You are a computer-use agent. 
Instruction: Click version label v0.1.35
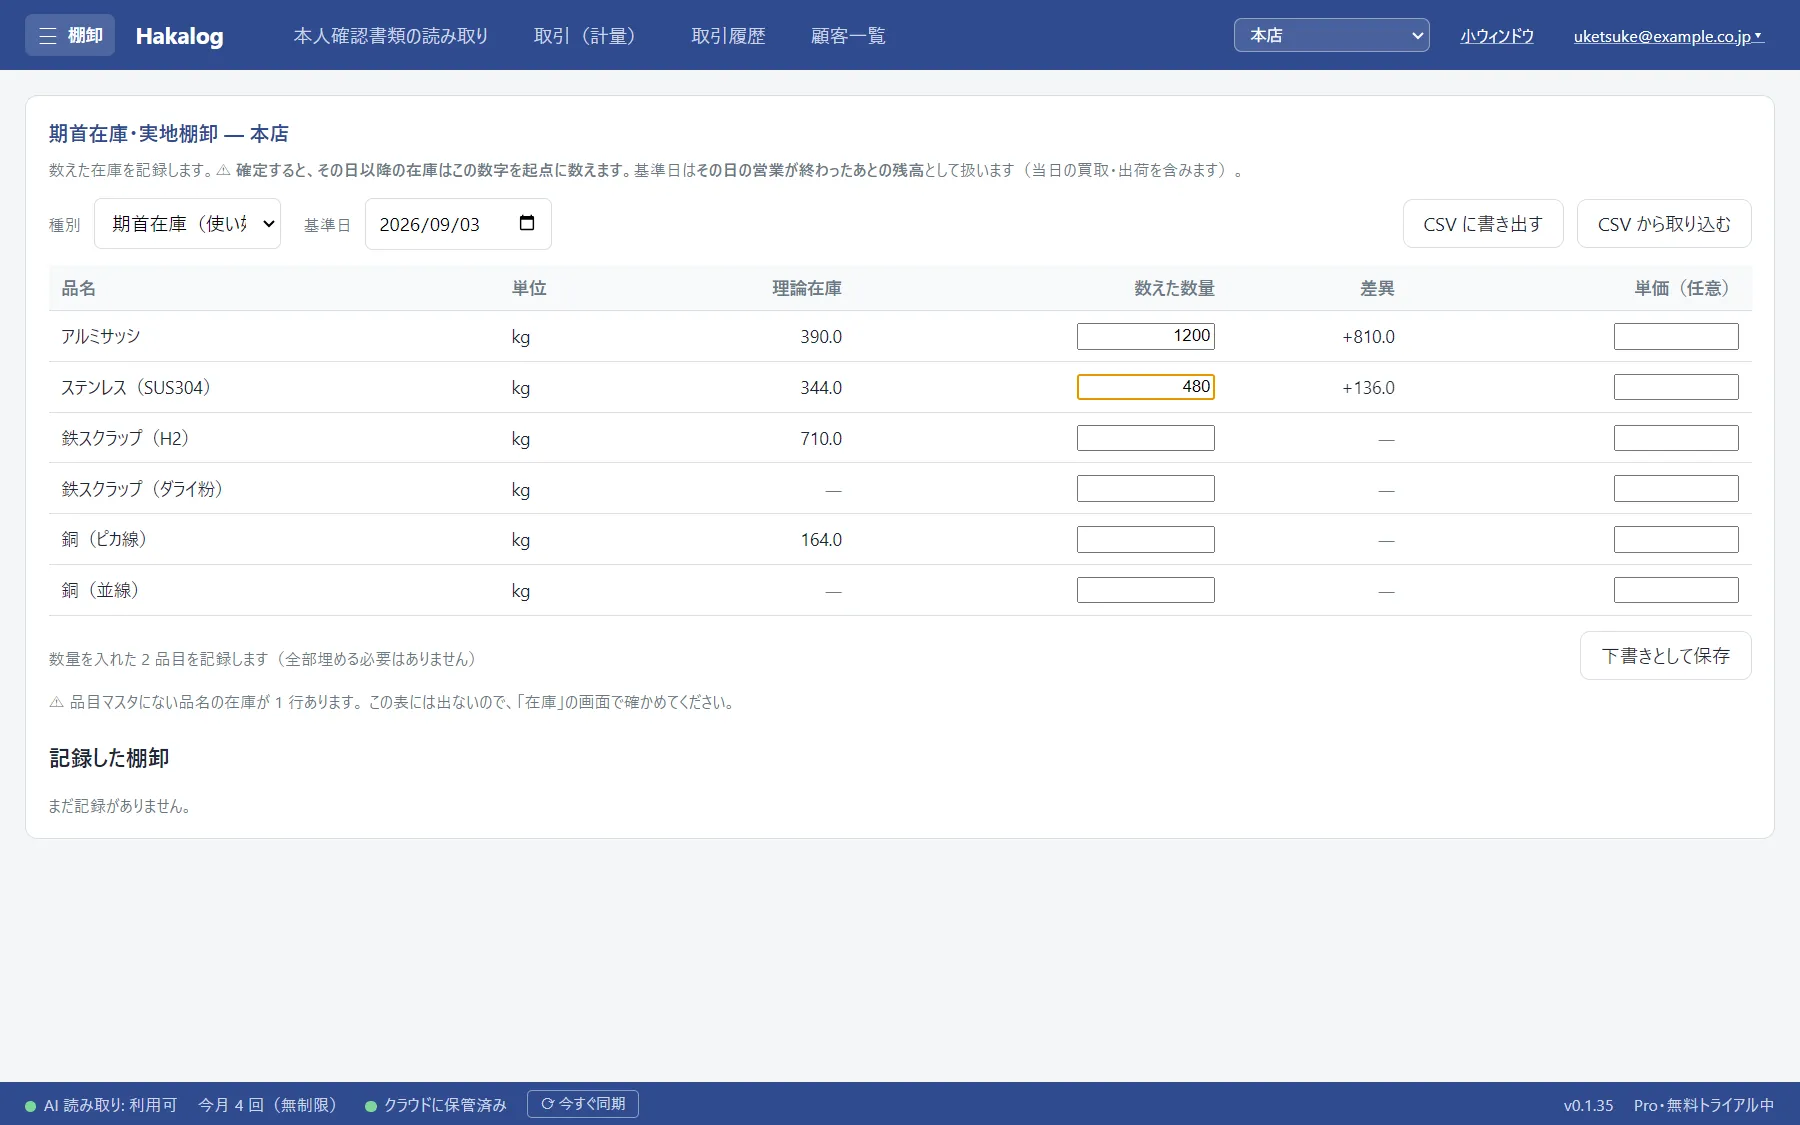coord(1588,1105)
